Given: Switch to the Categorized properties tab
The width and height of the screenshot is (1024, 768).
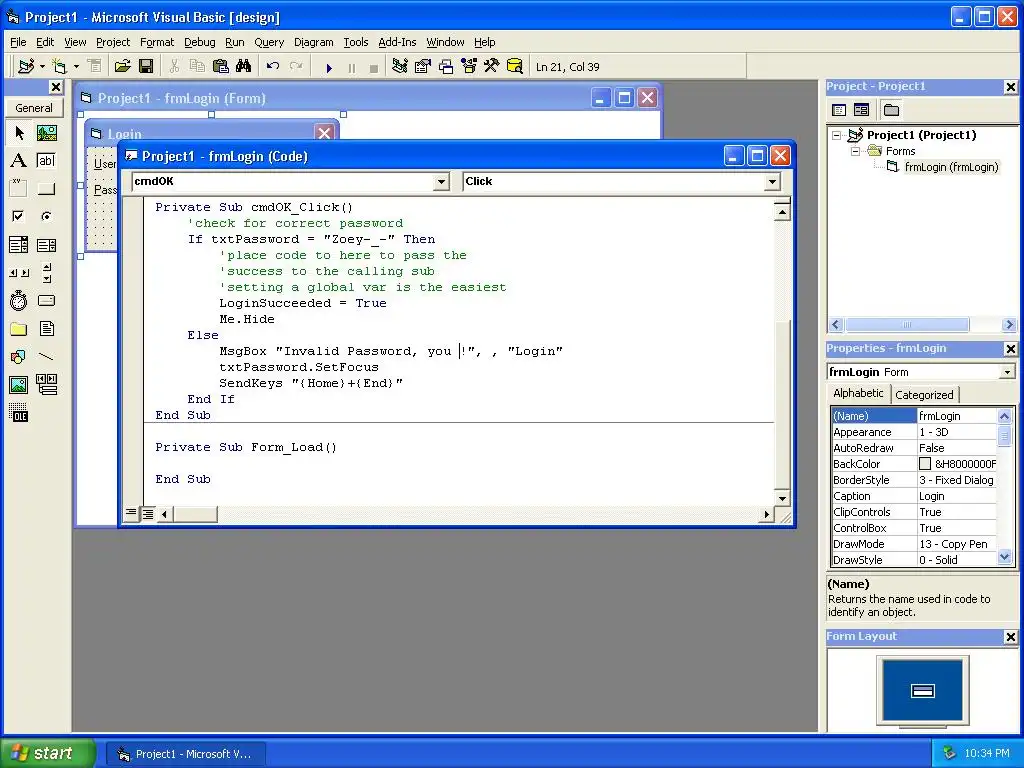Looking at the screenshot, I should 924,394.
